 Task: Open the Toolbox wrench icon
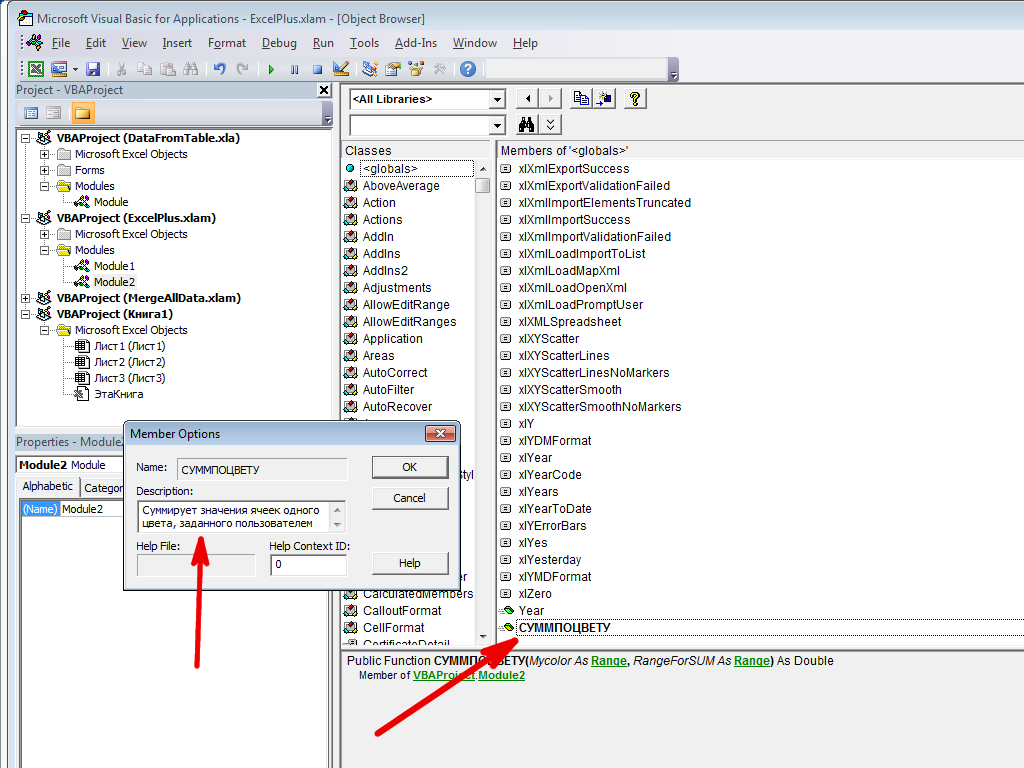coord(439,69)
